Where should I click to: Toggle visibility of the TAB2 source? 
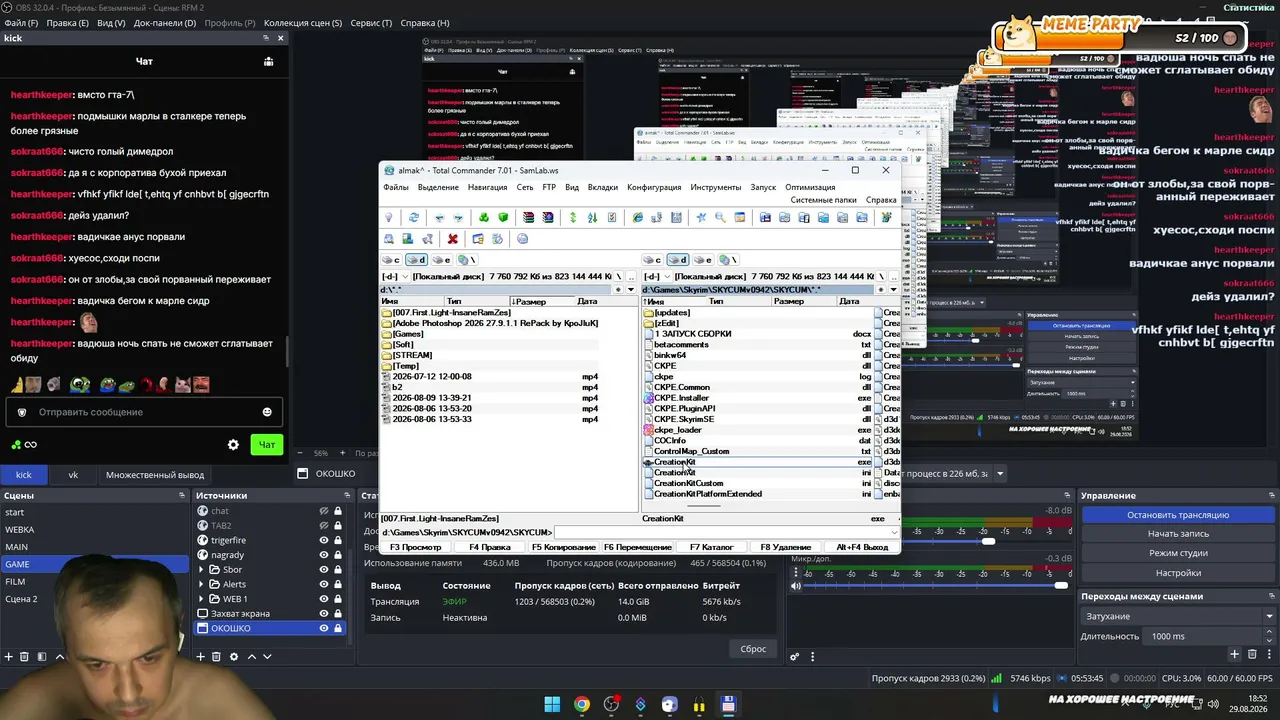pyautogui.click(x=324, y=525)
